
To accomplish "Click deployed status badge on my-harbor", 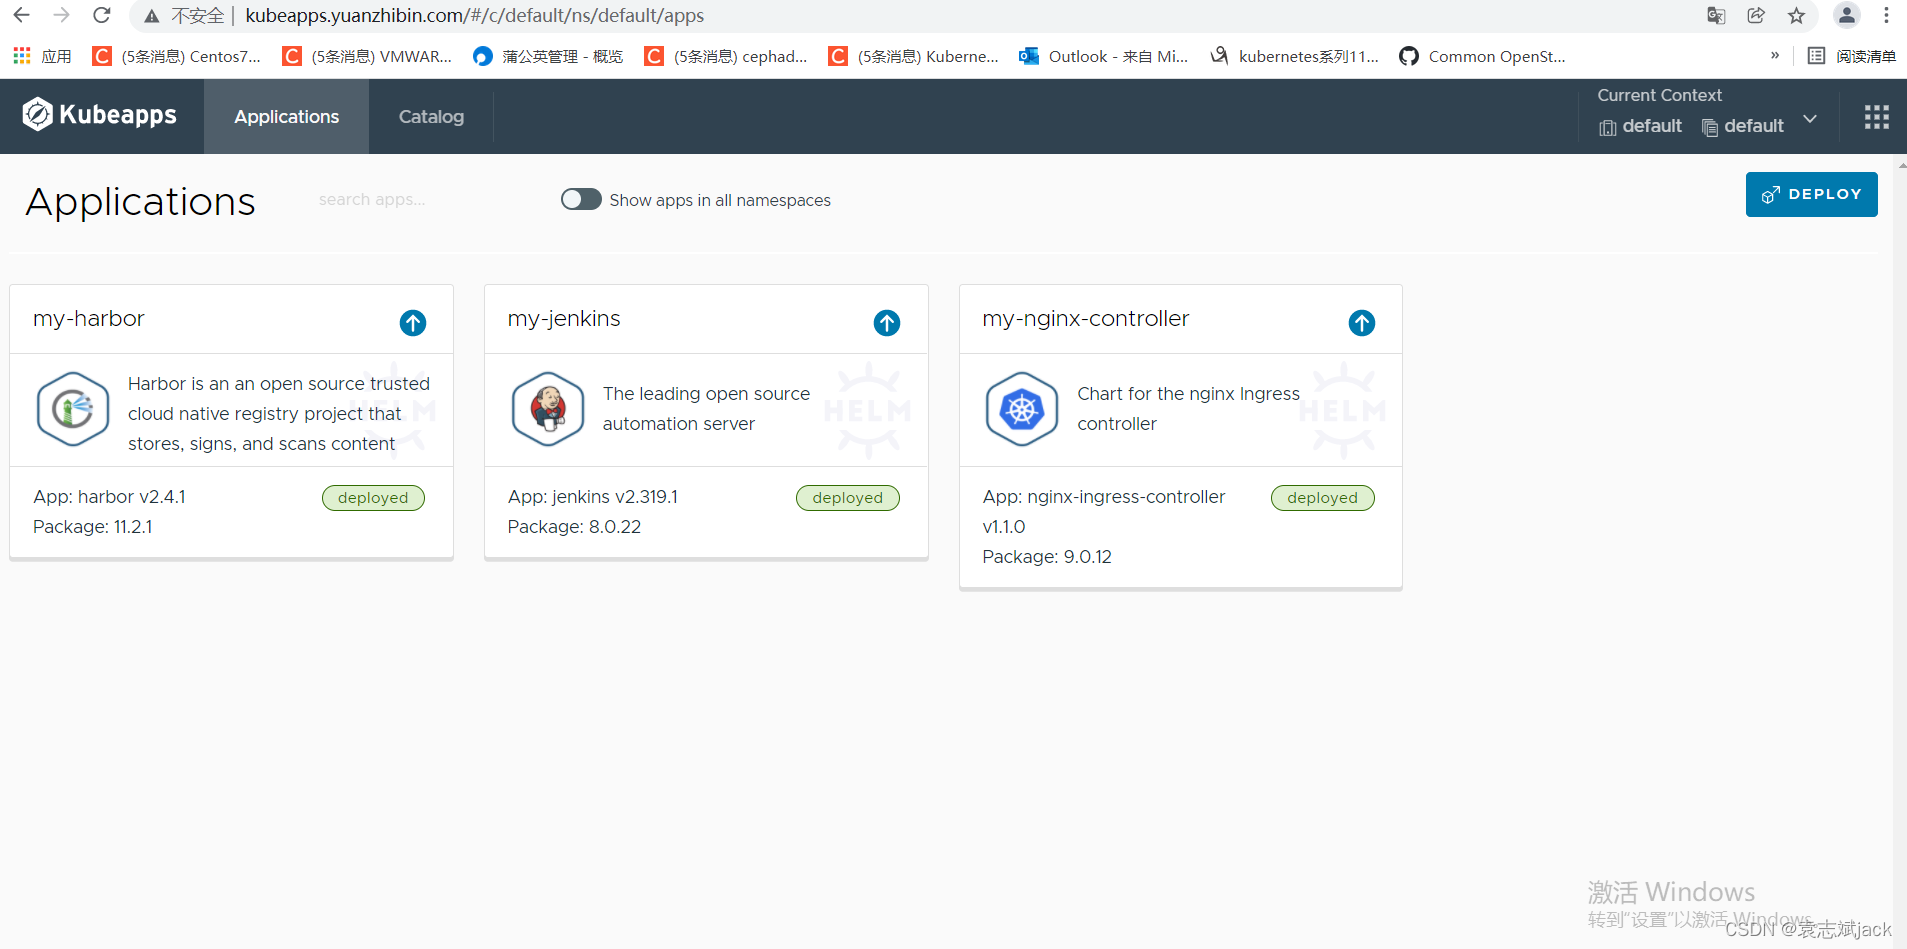I will coord(373,498).
